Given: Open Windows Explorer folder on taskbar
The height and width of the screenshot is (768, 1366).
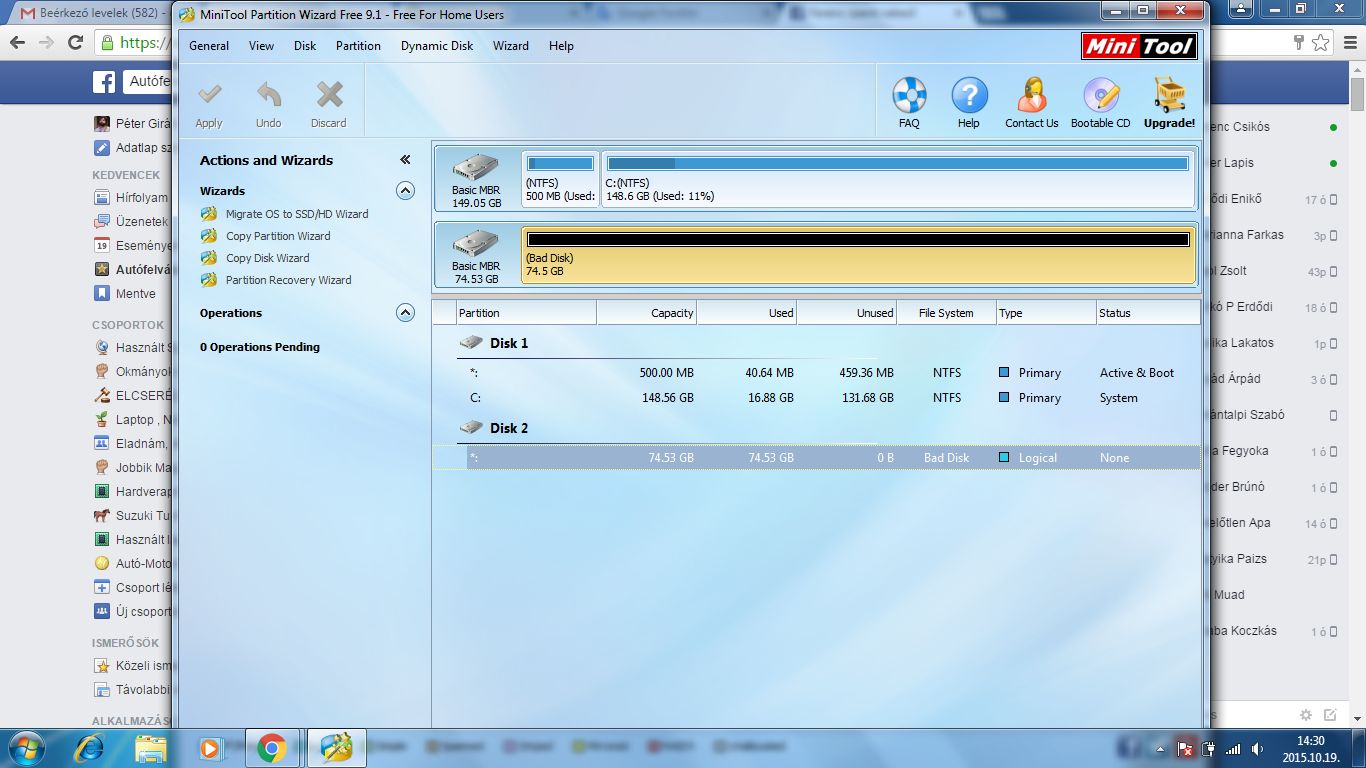Looking at the screenshot, I should click(151, 747).
